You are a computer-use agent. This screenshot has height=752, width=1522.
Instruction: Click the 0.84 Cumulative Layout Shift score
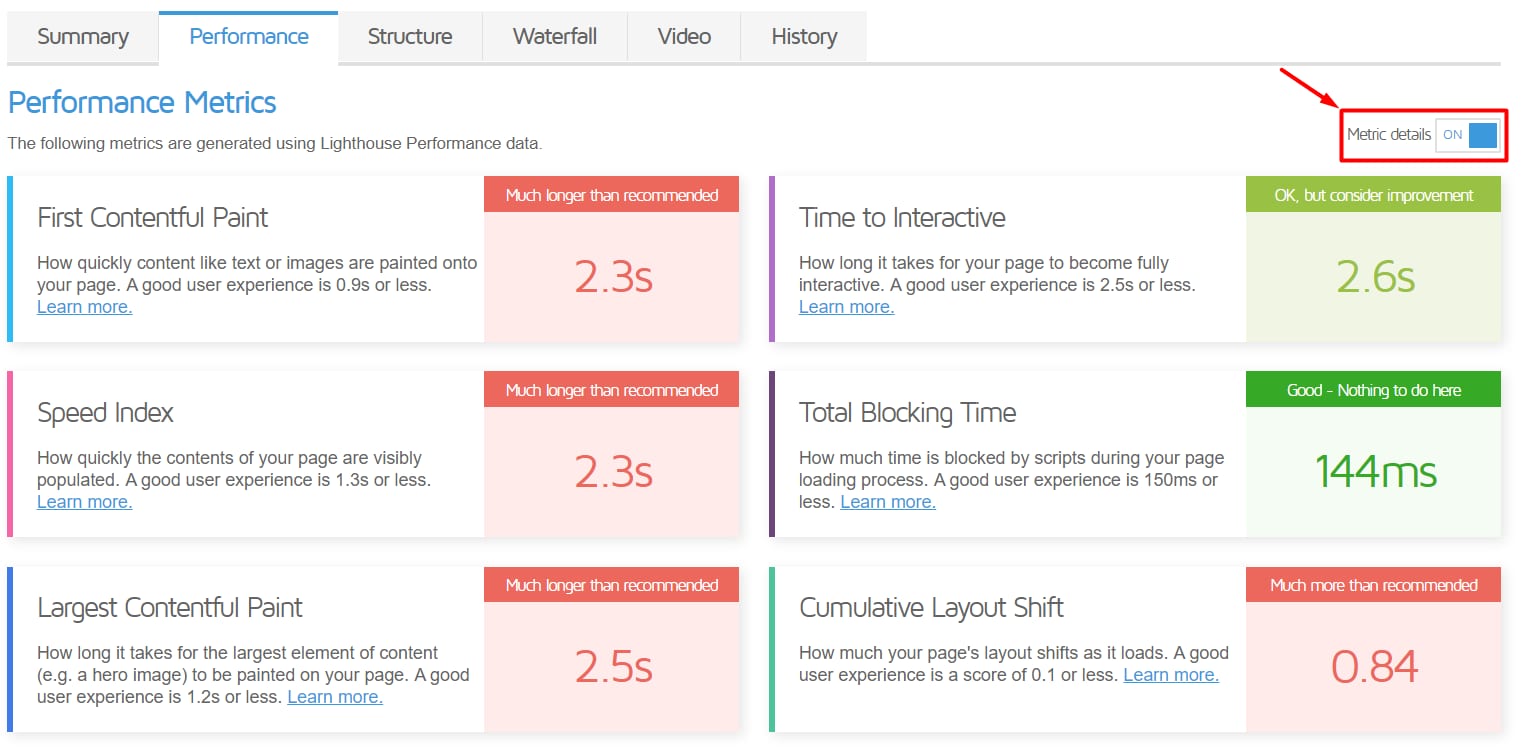click(1373, 665)
